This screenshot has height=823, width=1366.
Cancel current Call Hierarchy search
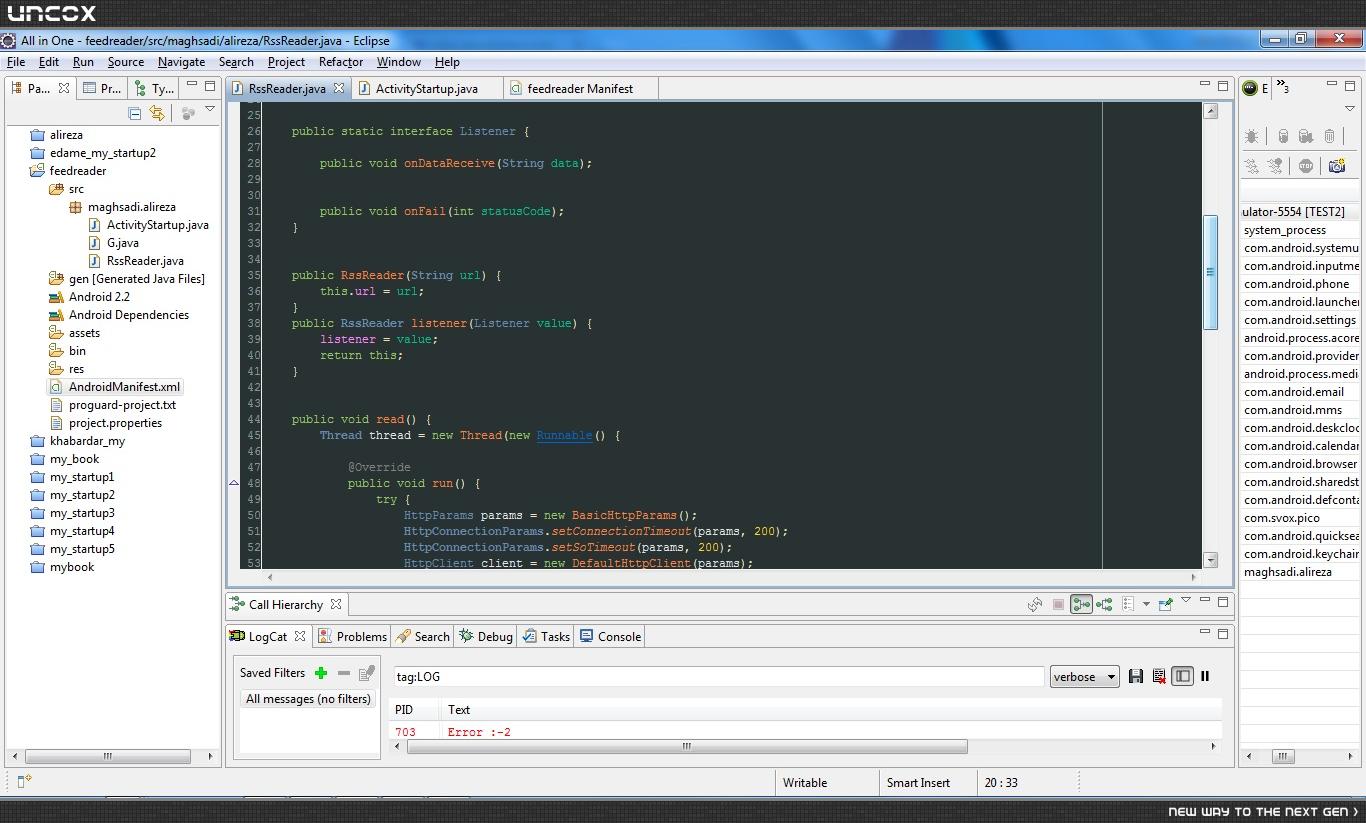[x=1058, y=604]
